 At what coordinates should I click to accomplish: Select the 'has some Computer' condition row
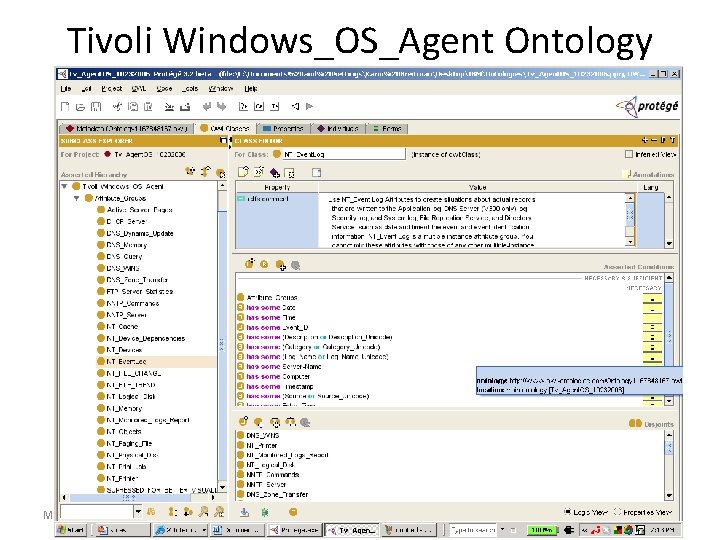pyautogui.click(x=273, y=377)
